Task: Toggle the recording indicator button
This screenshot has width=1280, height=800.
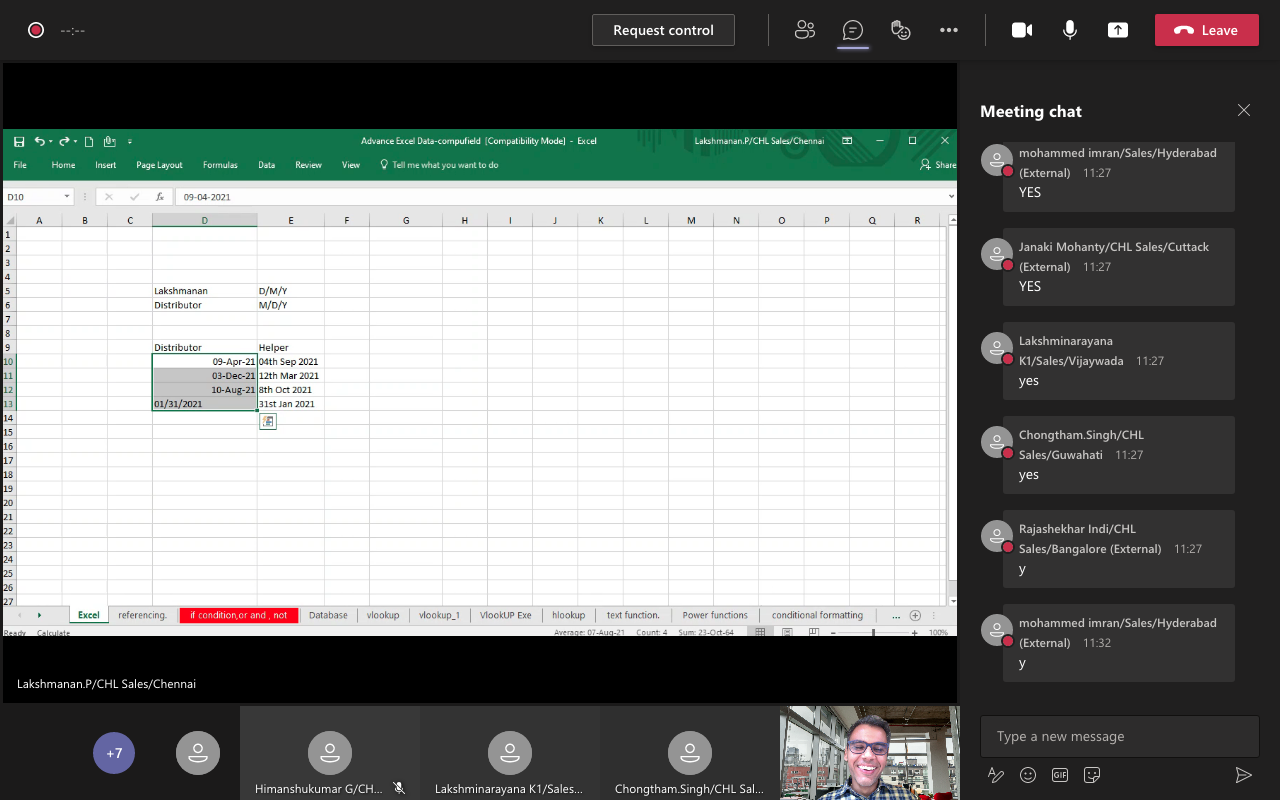Action: pyautogui.click(x=36, y=30)
